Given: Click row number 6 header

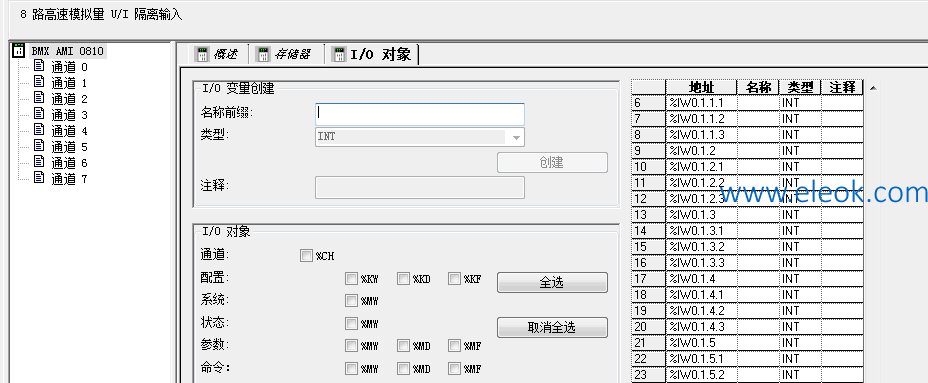Looking at the screenshot, I should tap(649, 103).
